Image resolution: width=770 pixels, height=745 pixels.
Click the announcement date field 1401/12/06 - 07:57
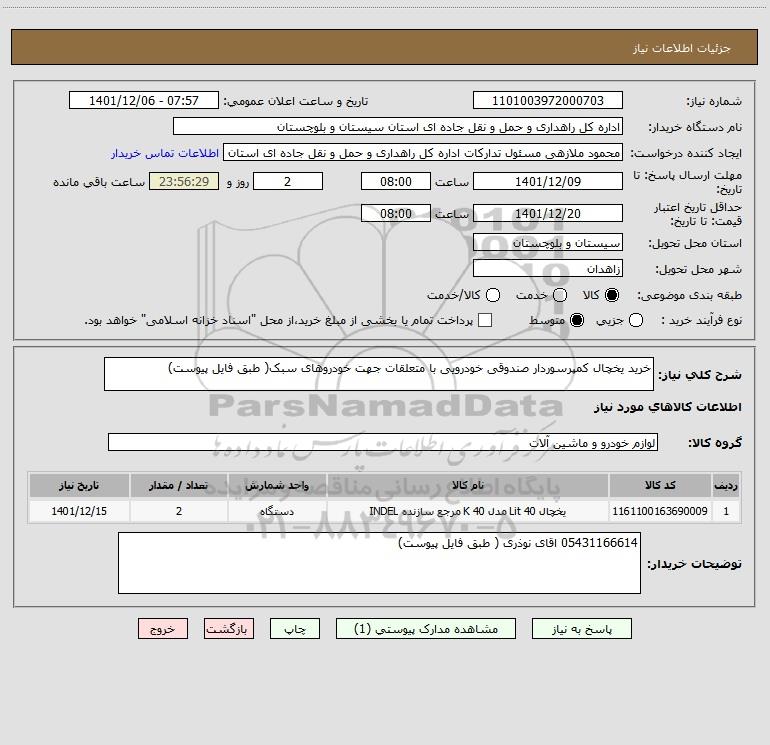[x=144, y=101]
